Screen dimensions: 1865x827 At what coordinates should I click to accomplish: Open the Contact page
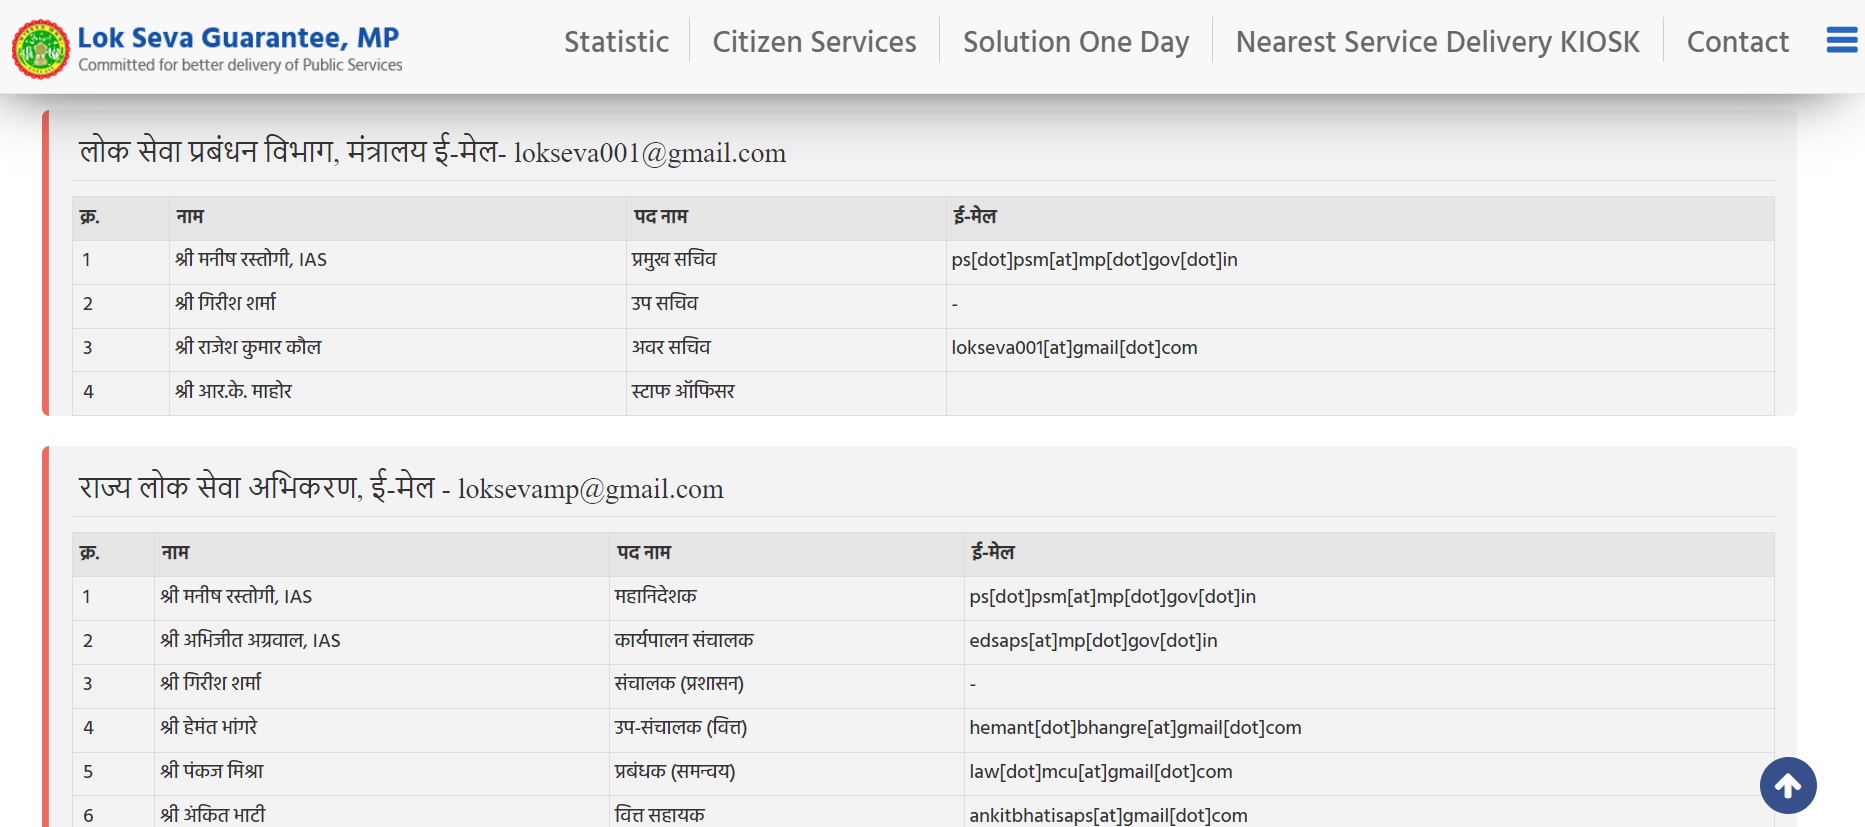click(1737, 42)
